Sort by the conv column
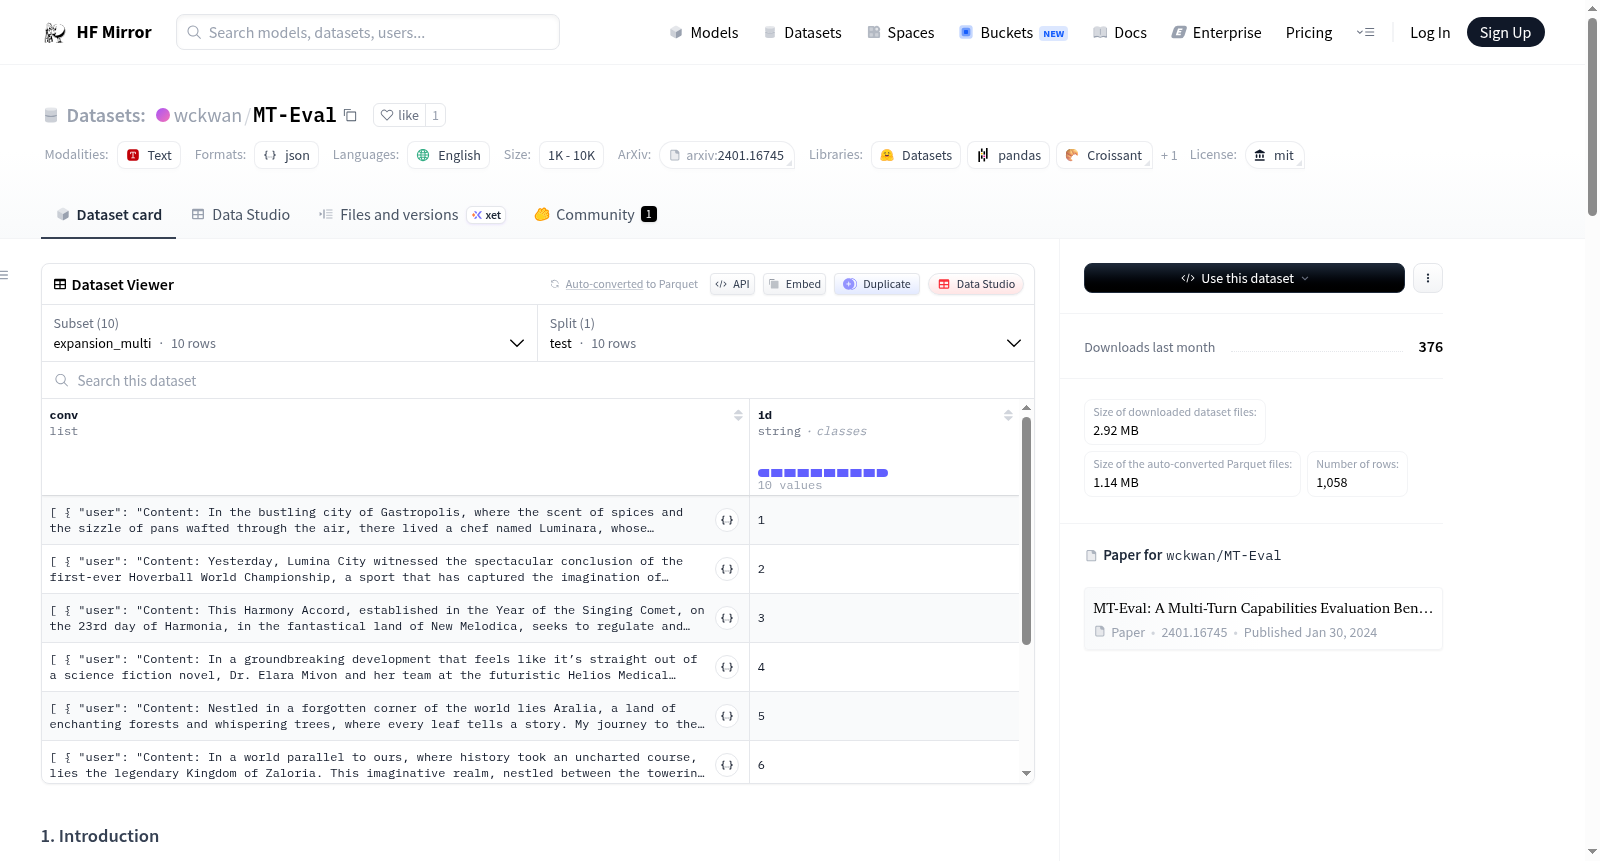1600x861 pixels. (x=738, y=415)
